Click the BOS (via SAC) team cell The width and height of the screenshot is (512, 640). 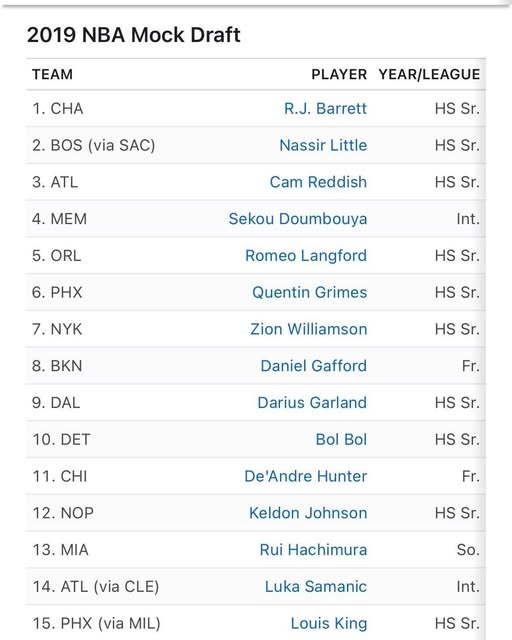93,145
